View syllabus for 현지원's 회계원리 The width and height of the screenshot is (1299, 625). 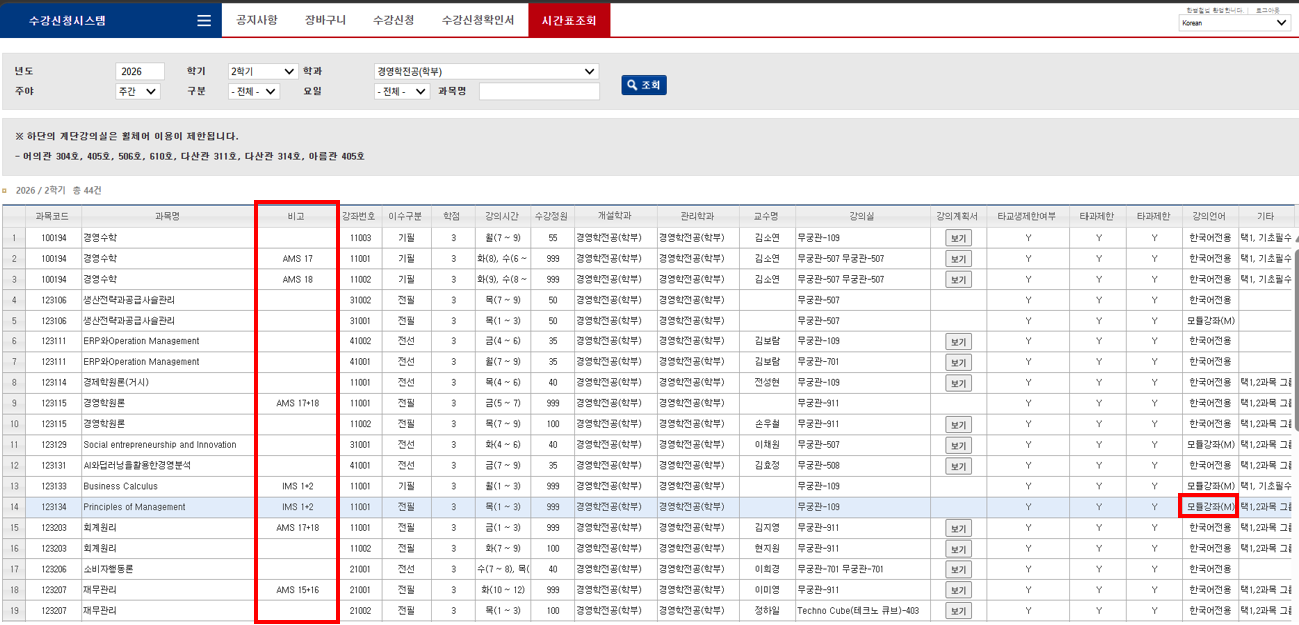click(x=958, y=548)
